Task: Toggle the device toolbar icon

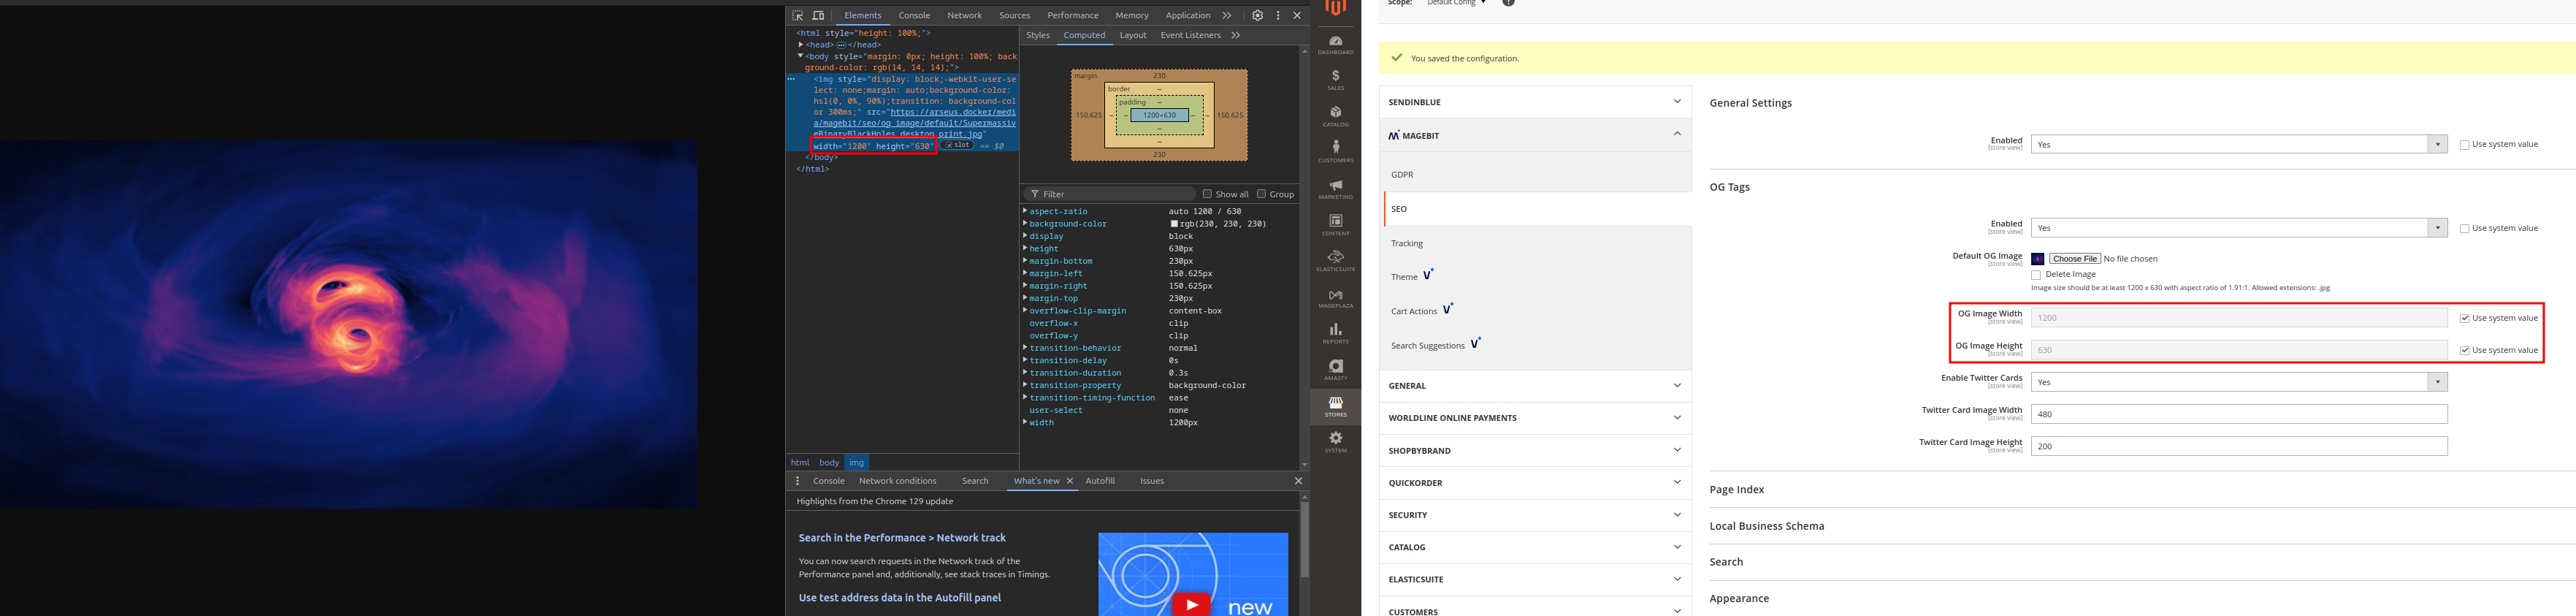Action: coord(818,16)
